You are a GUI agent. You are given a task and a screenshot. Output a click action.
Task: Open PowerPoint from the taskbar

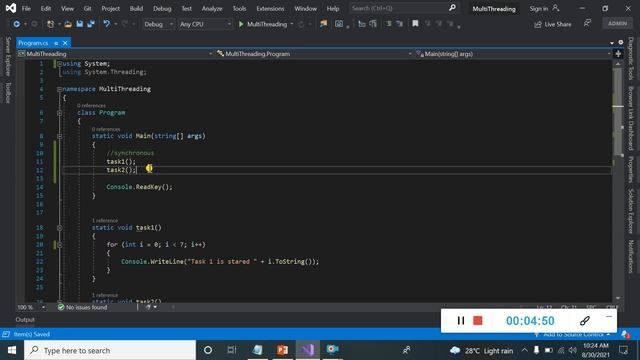point(282,350)
